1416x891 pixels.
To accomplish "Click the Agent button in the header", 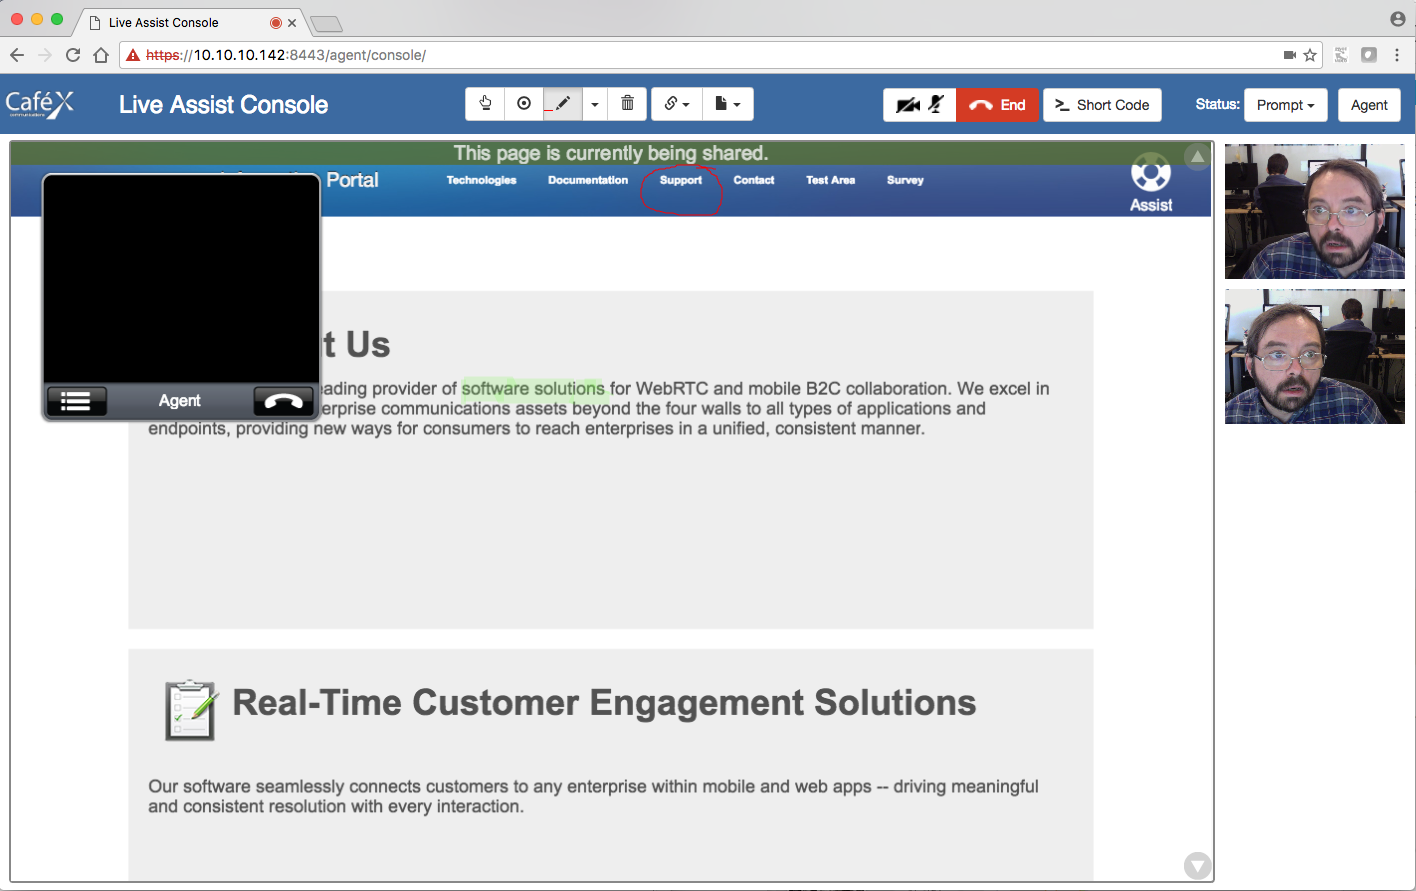I will pos(1369,105).
